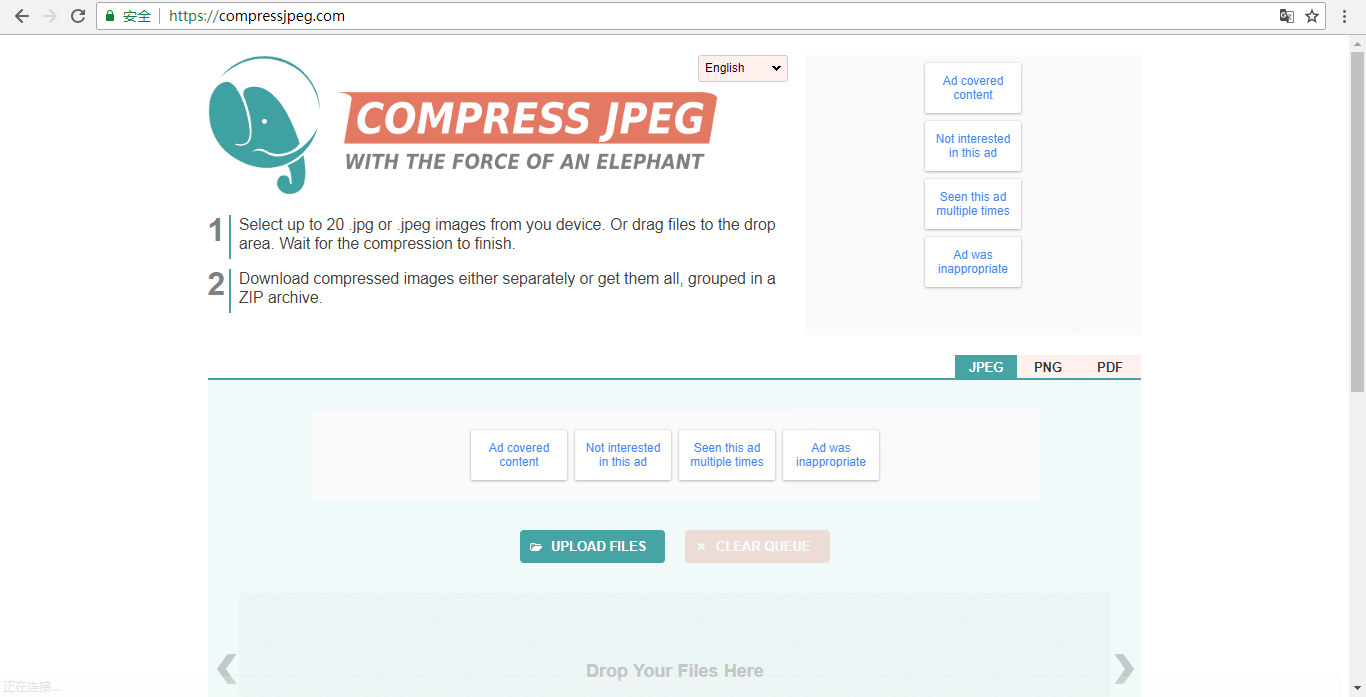Screen dimensions: 1366x697
Task: Click the green secure padlock icon
Action: coord(110,16)
